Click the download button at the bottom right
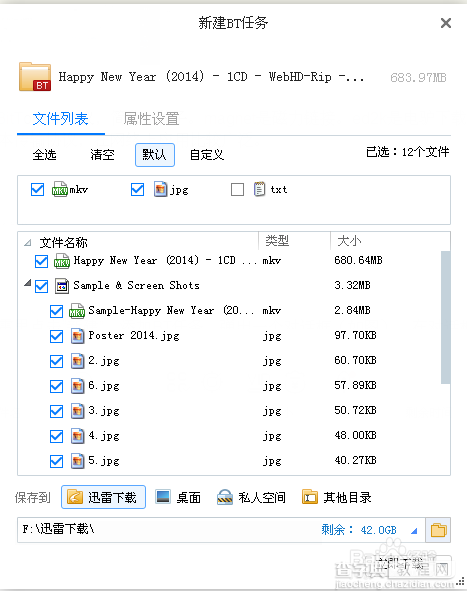This screenshot has width=467, height=591. point(414,565)
